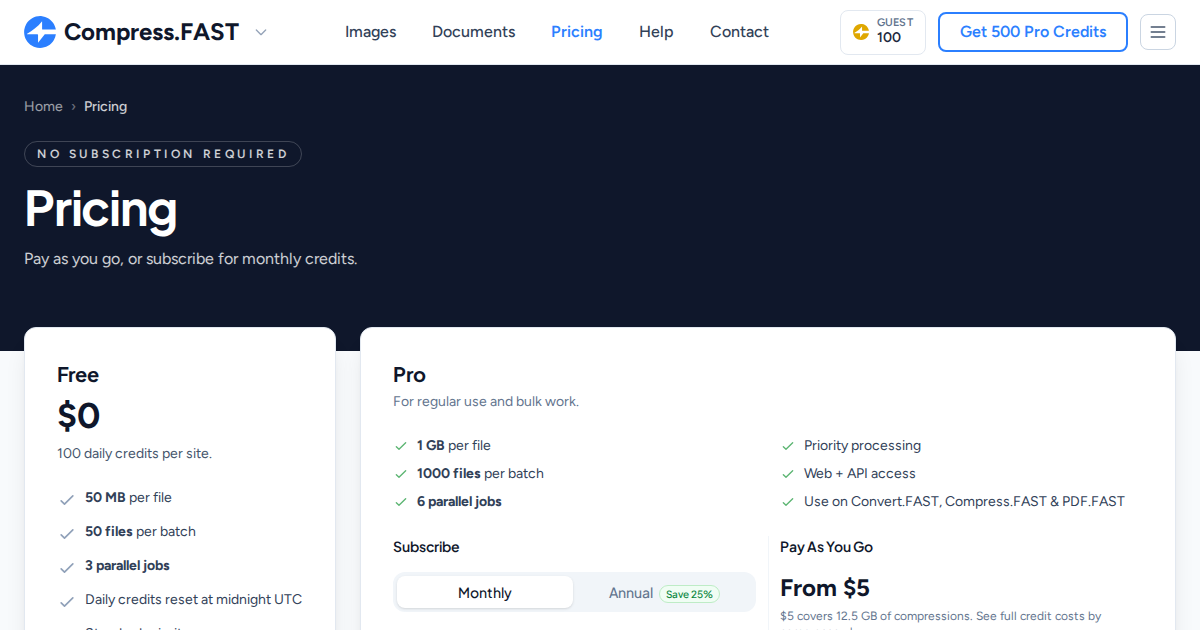Open the Documents menu item
Screen dimensions: 1200x630
click(474, 32)
